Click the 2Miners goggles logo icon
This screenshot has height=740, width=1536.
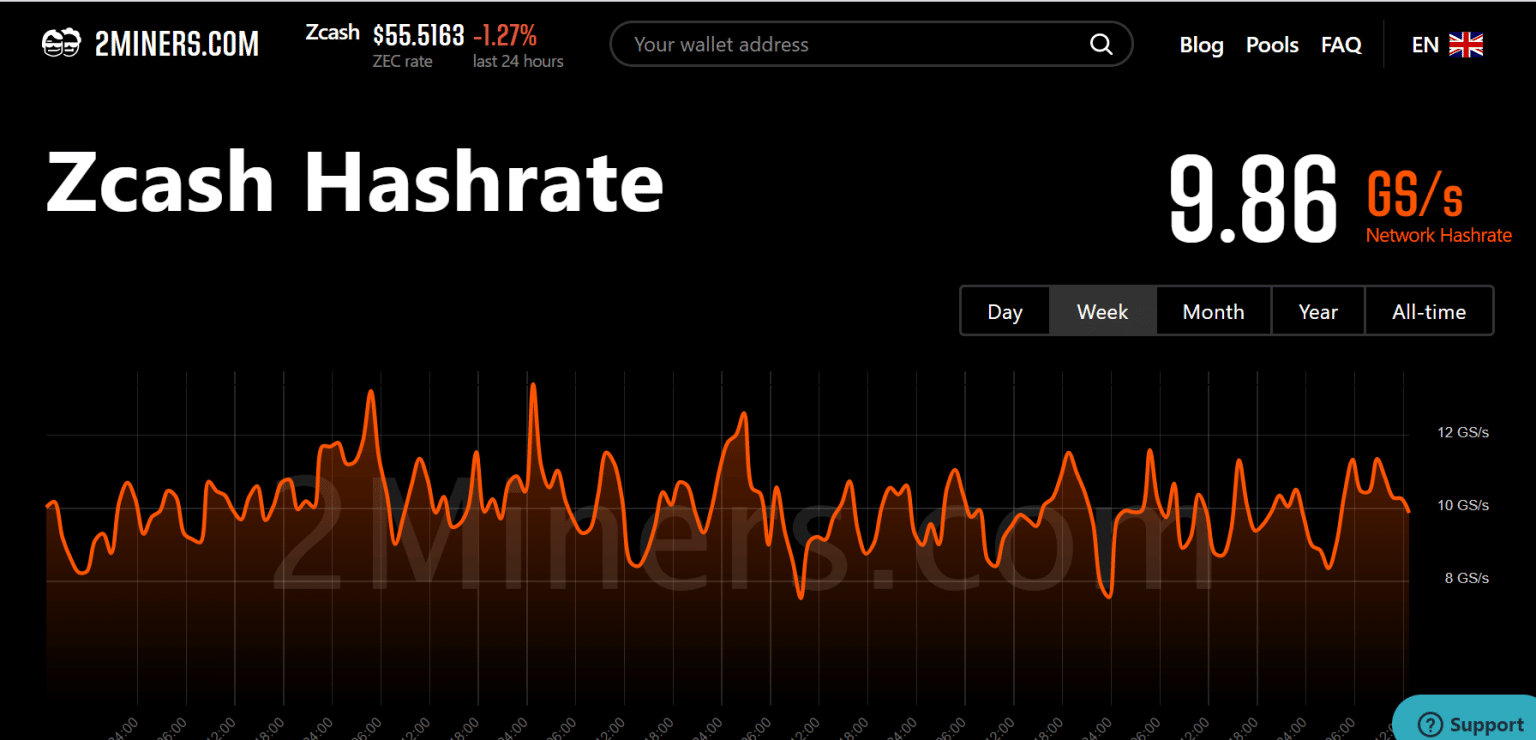click(61, 44)
